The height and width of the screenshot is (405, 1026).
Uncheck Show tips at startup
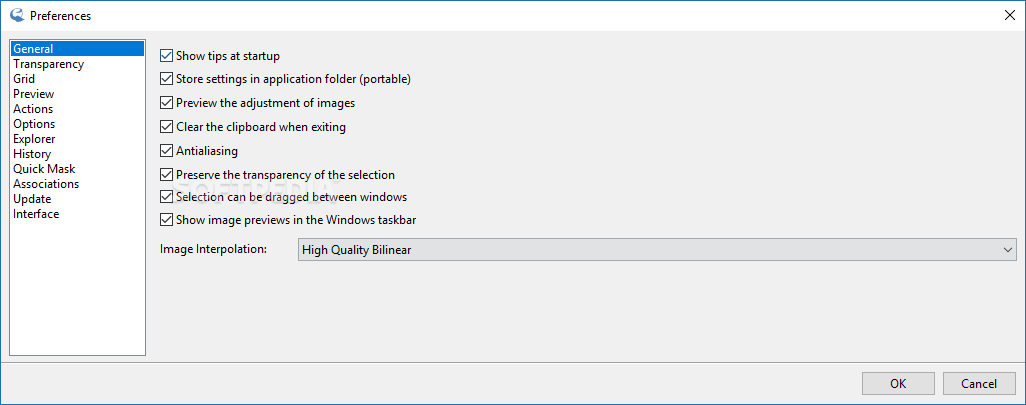[166, 56]
